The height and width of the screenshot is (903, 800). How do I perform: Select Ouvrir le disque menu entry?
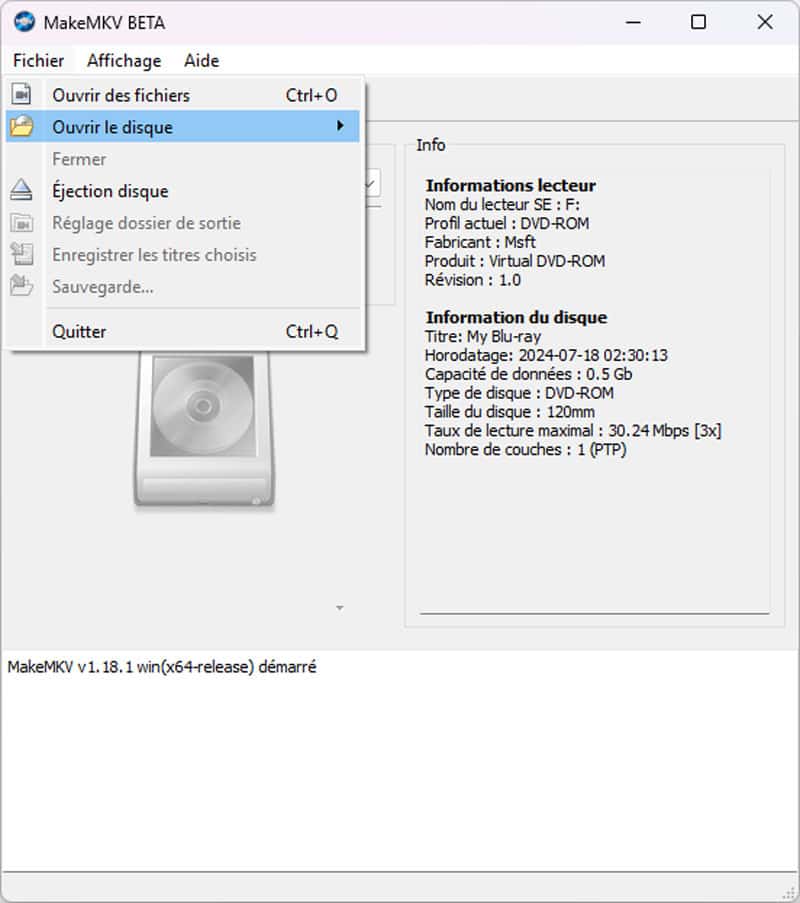pos(183,127)
